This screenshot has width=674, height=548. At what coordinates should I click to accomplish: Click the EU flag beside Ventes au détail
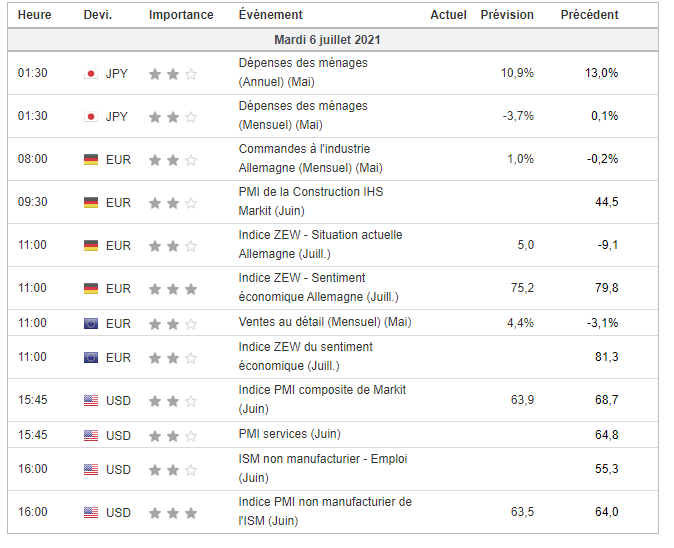point(91,324)
